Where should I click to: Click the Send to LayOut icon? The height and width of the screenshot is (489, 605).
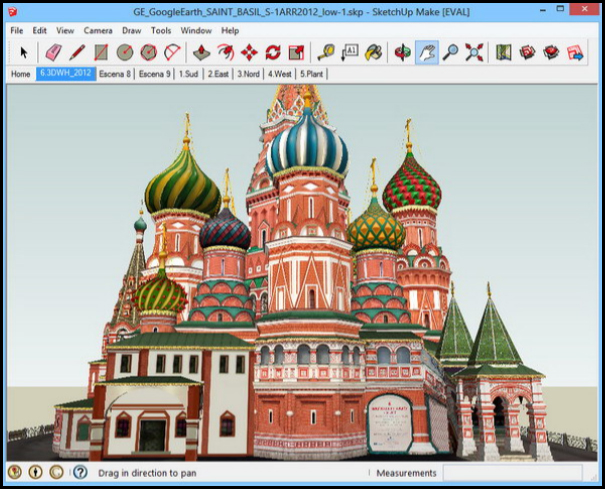coord(575,52)
